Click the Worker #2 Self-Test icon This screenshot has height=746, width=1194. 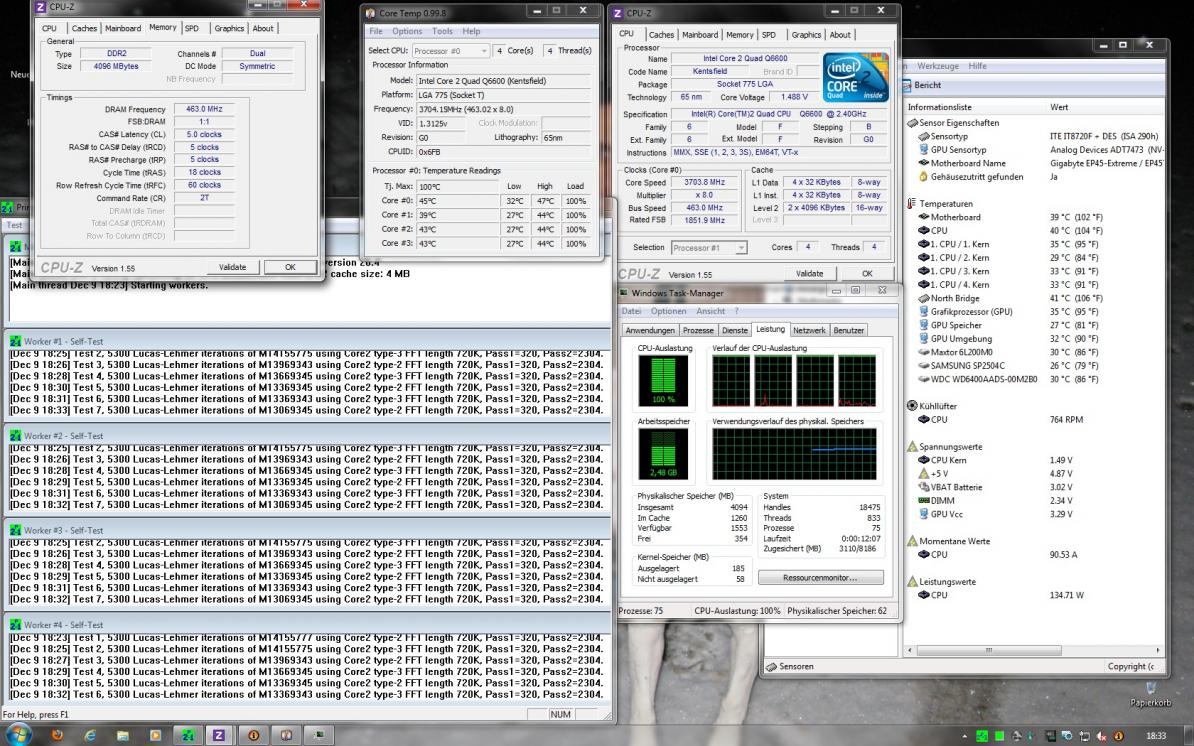(15, 435)
